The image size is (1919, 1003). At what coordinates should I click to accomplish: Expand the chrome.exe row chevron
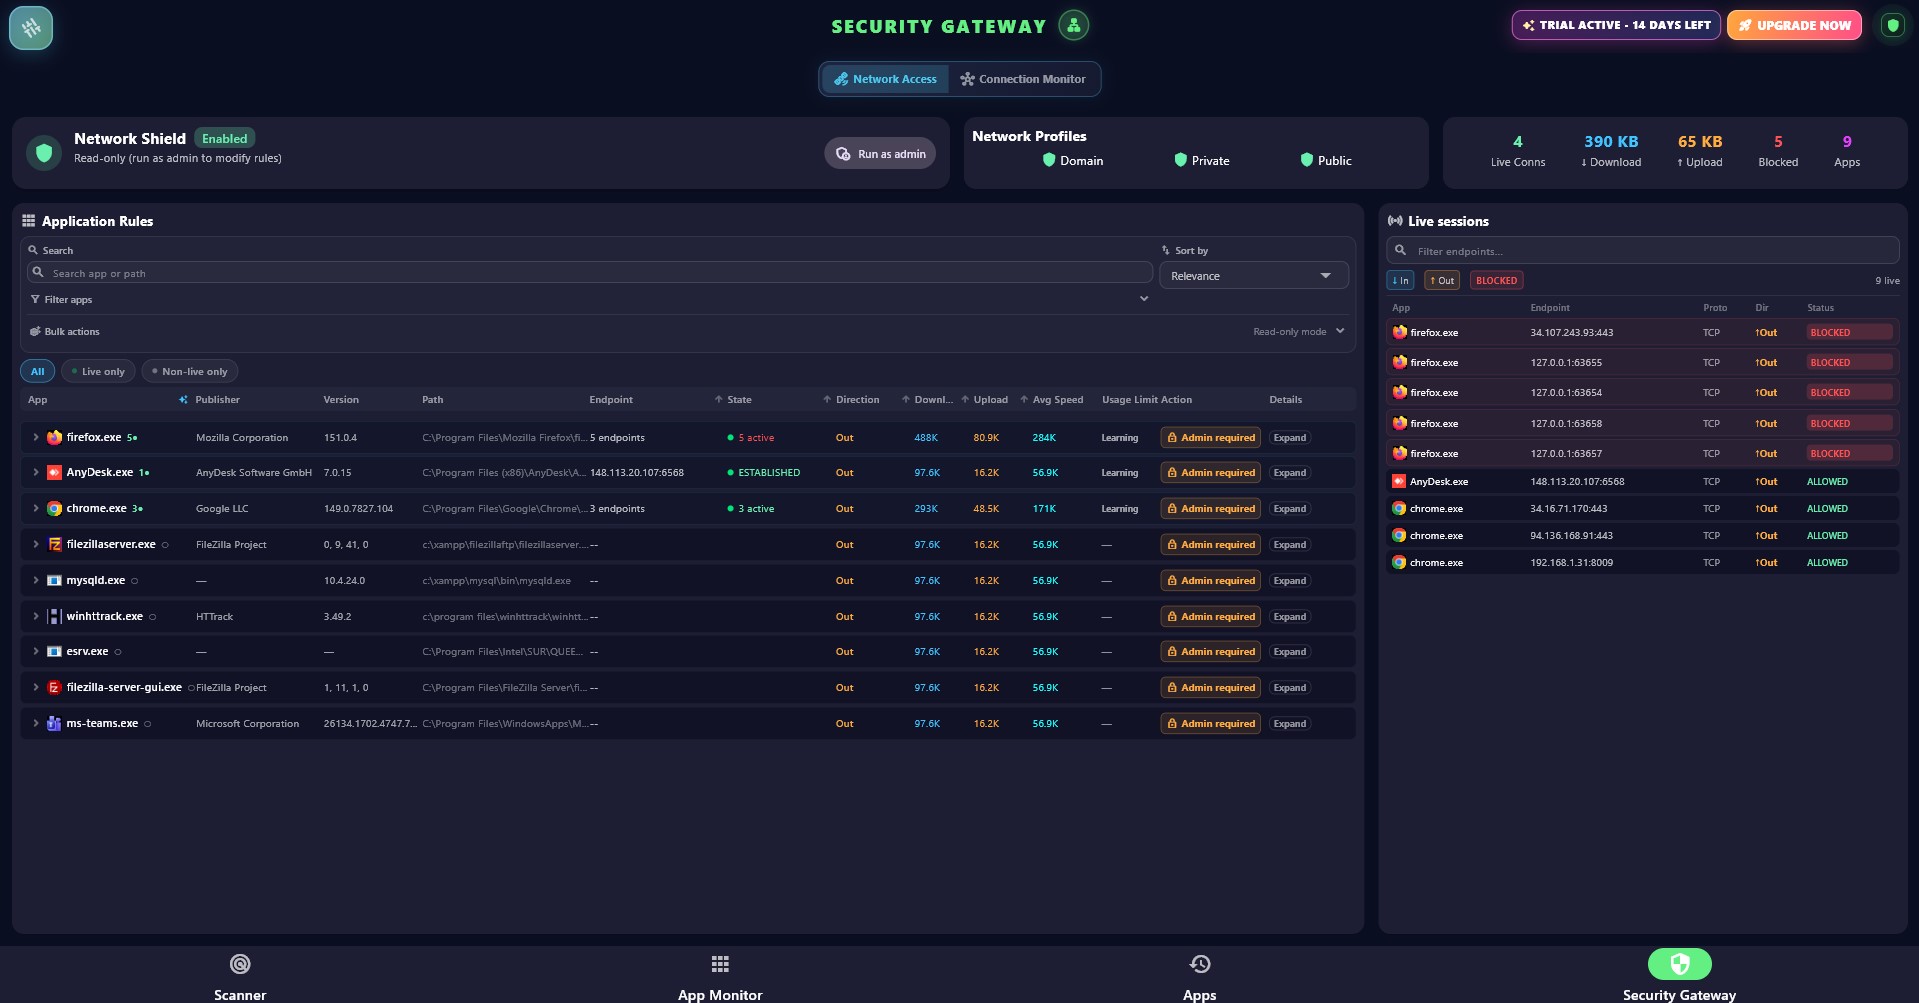pyautogui.click(x=35, y=508)
